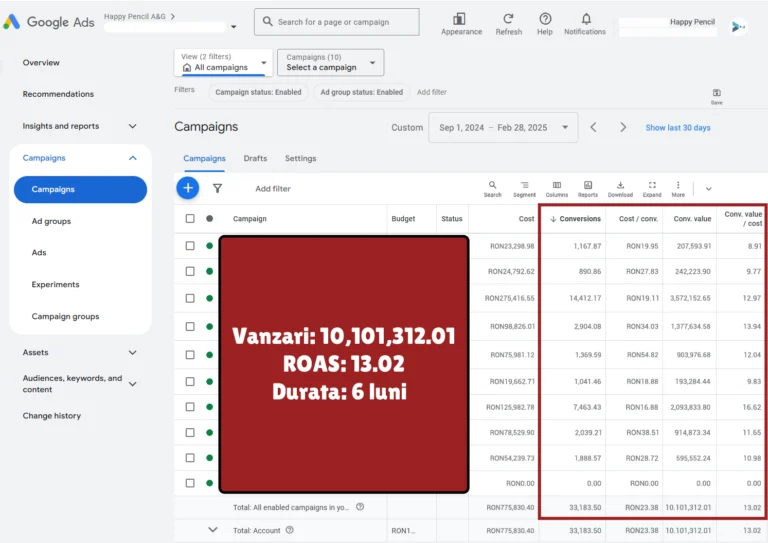
Task: Toggle the select-all checkbox in table header
Action: click(190, 219)
